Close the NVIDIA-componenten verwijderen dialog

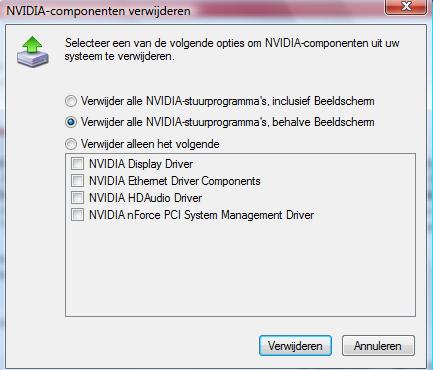pyautogui.click(x=406, y=7)
